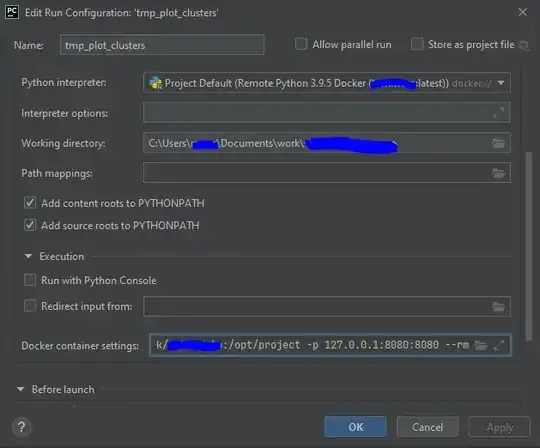This screenshot has height=448, width=540.
Task: Open folder browser for Working directory
Action: (x=498, y=143)
